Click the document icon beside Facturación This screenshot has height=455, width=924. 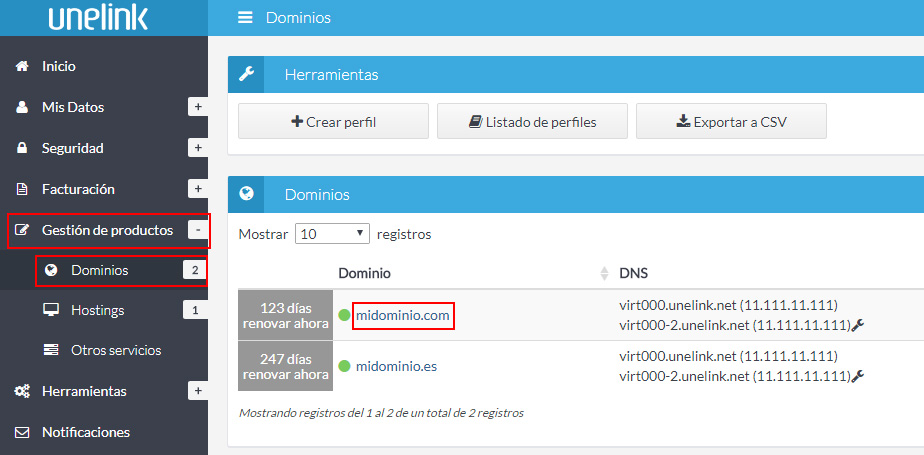coord(22,189)
